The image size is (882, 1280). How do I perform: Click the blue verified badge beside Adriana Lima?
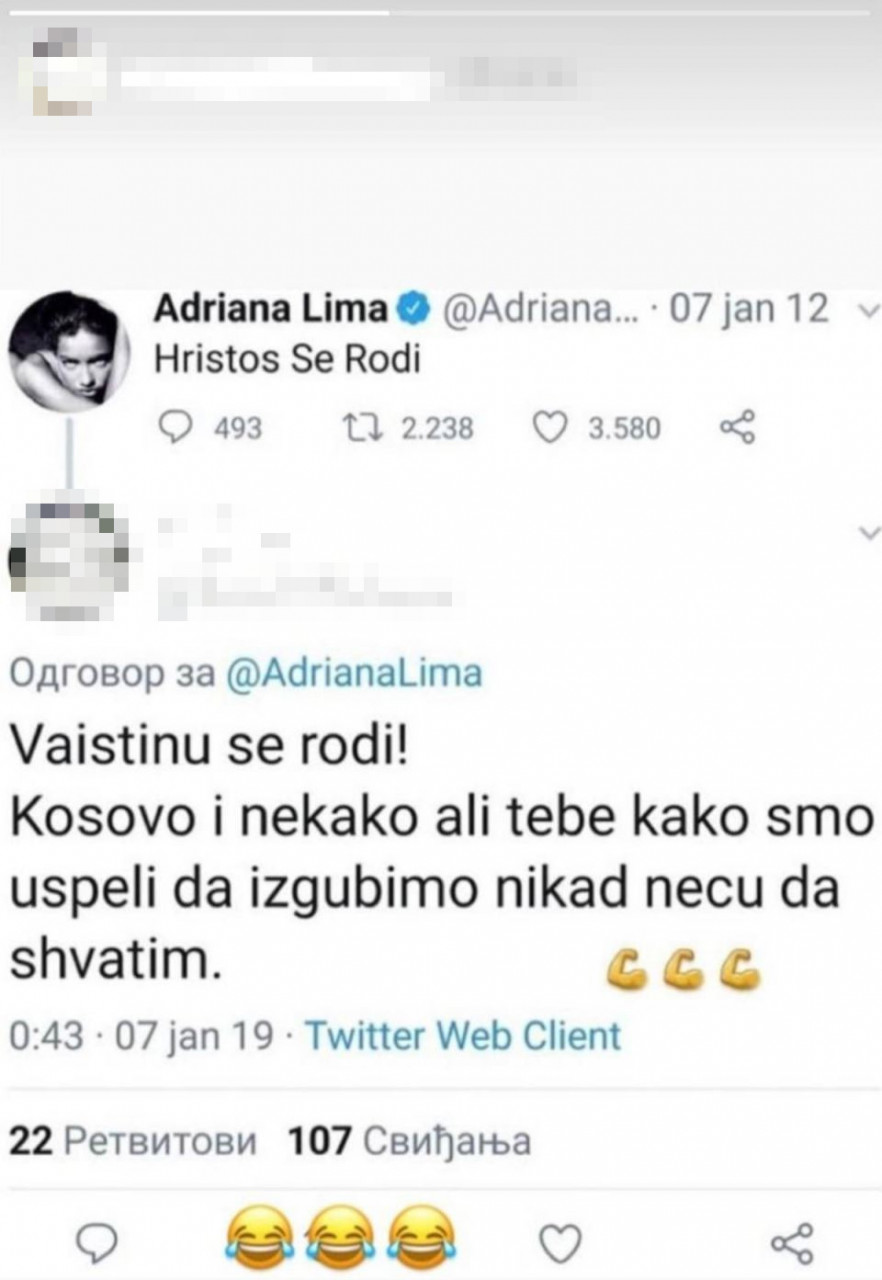pos(409,310)
